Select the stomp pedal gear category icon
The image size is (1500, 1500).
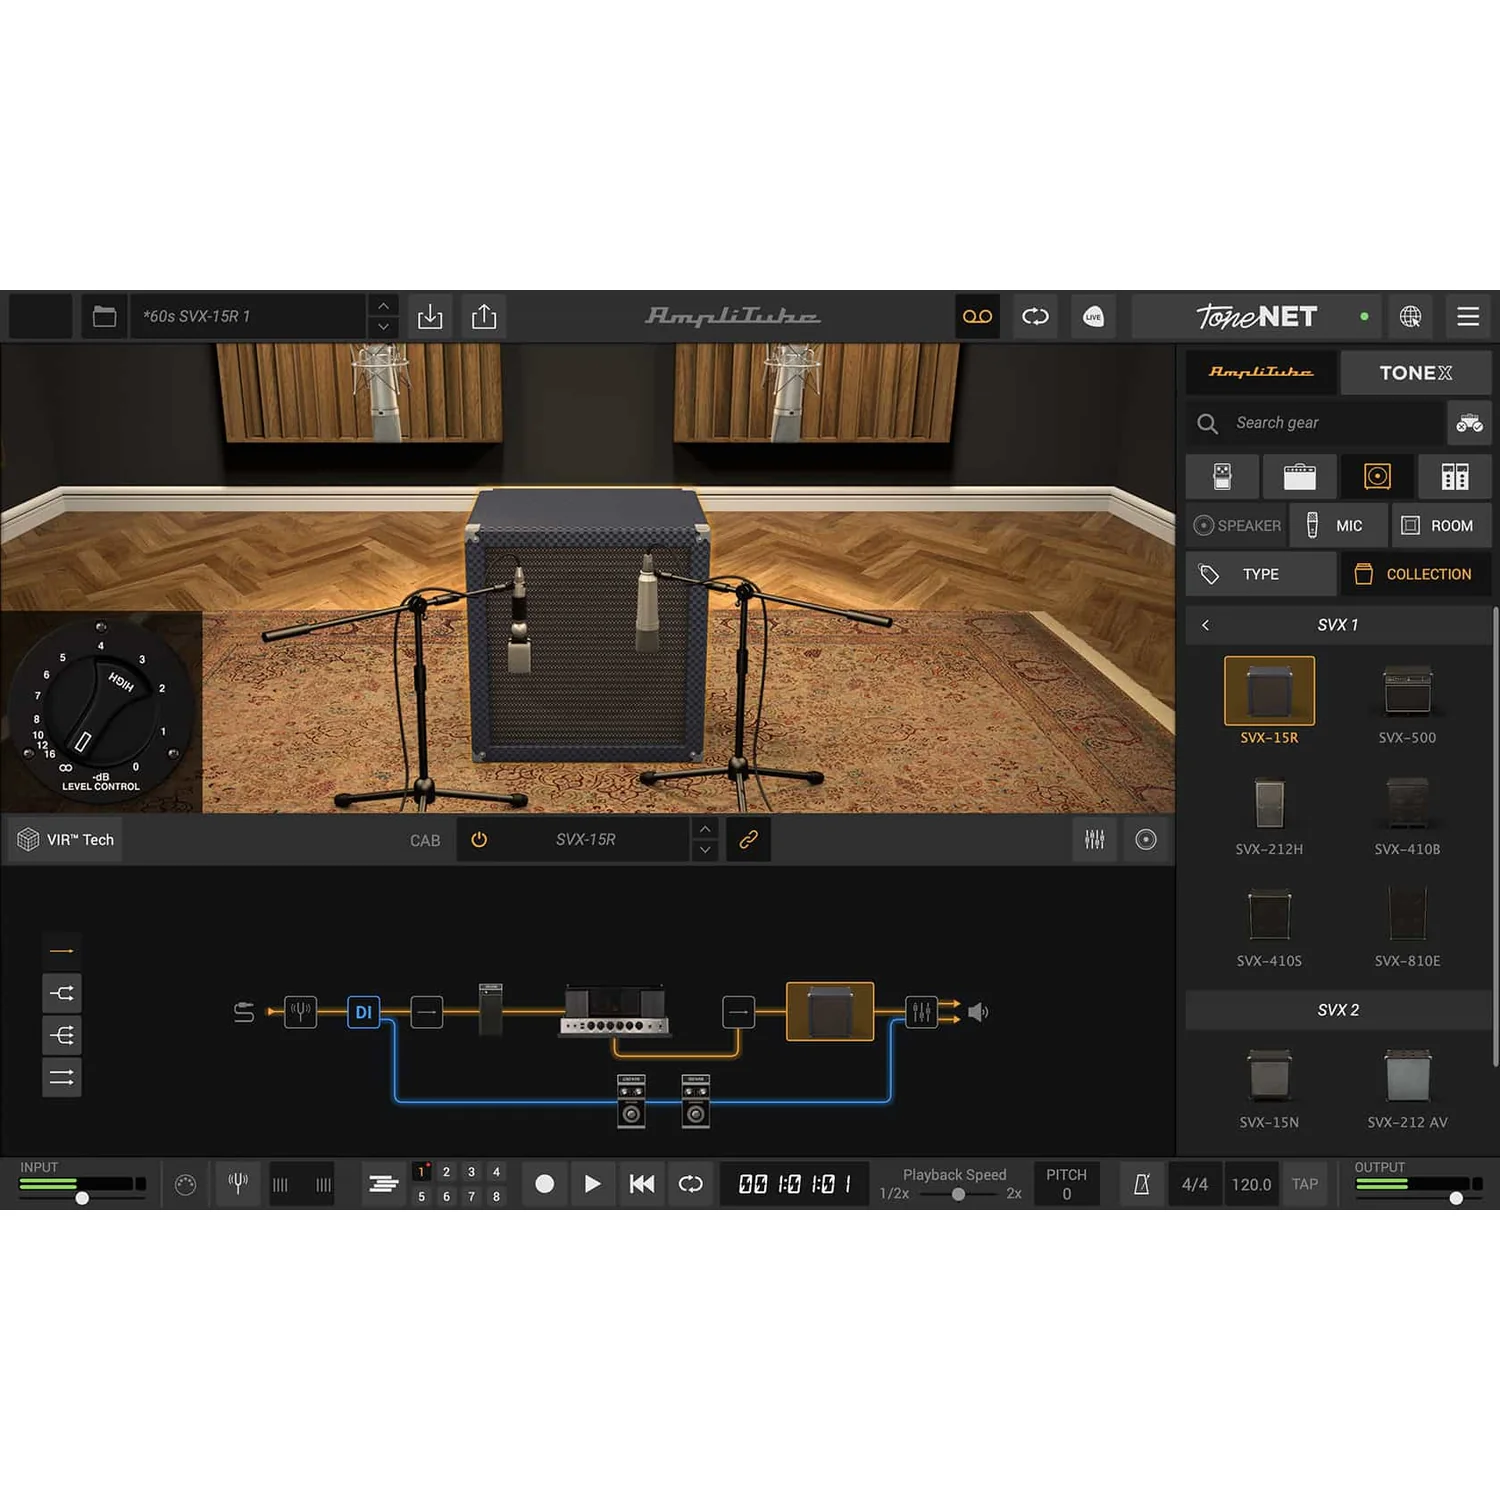click(1222, 476)
